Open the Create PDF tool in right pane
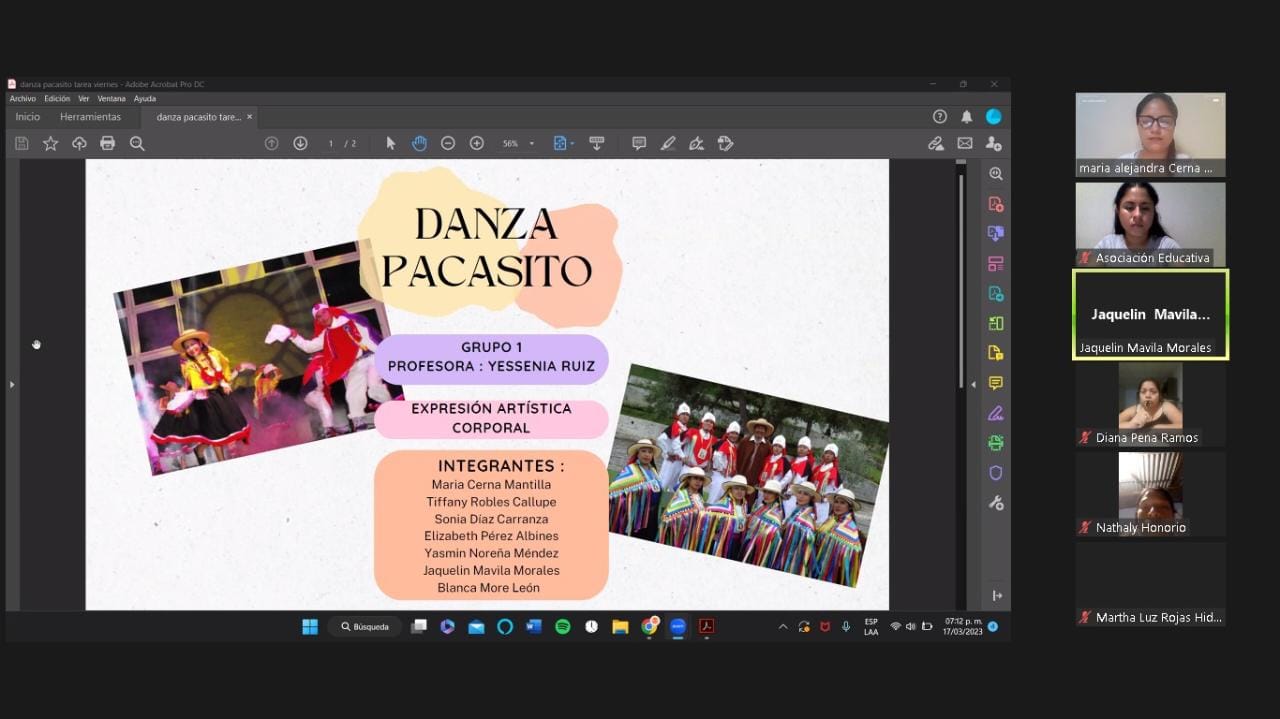This screenshot has width=1280, height=719. (x=995, y=204)
